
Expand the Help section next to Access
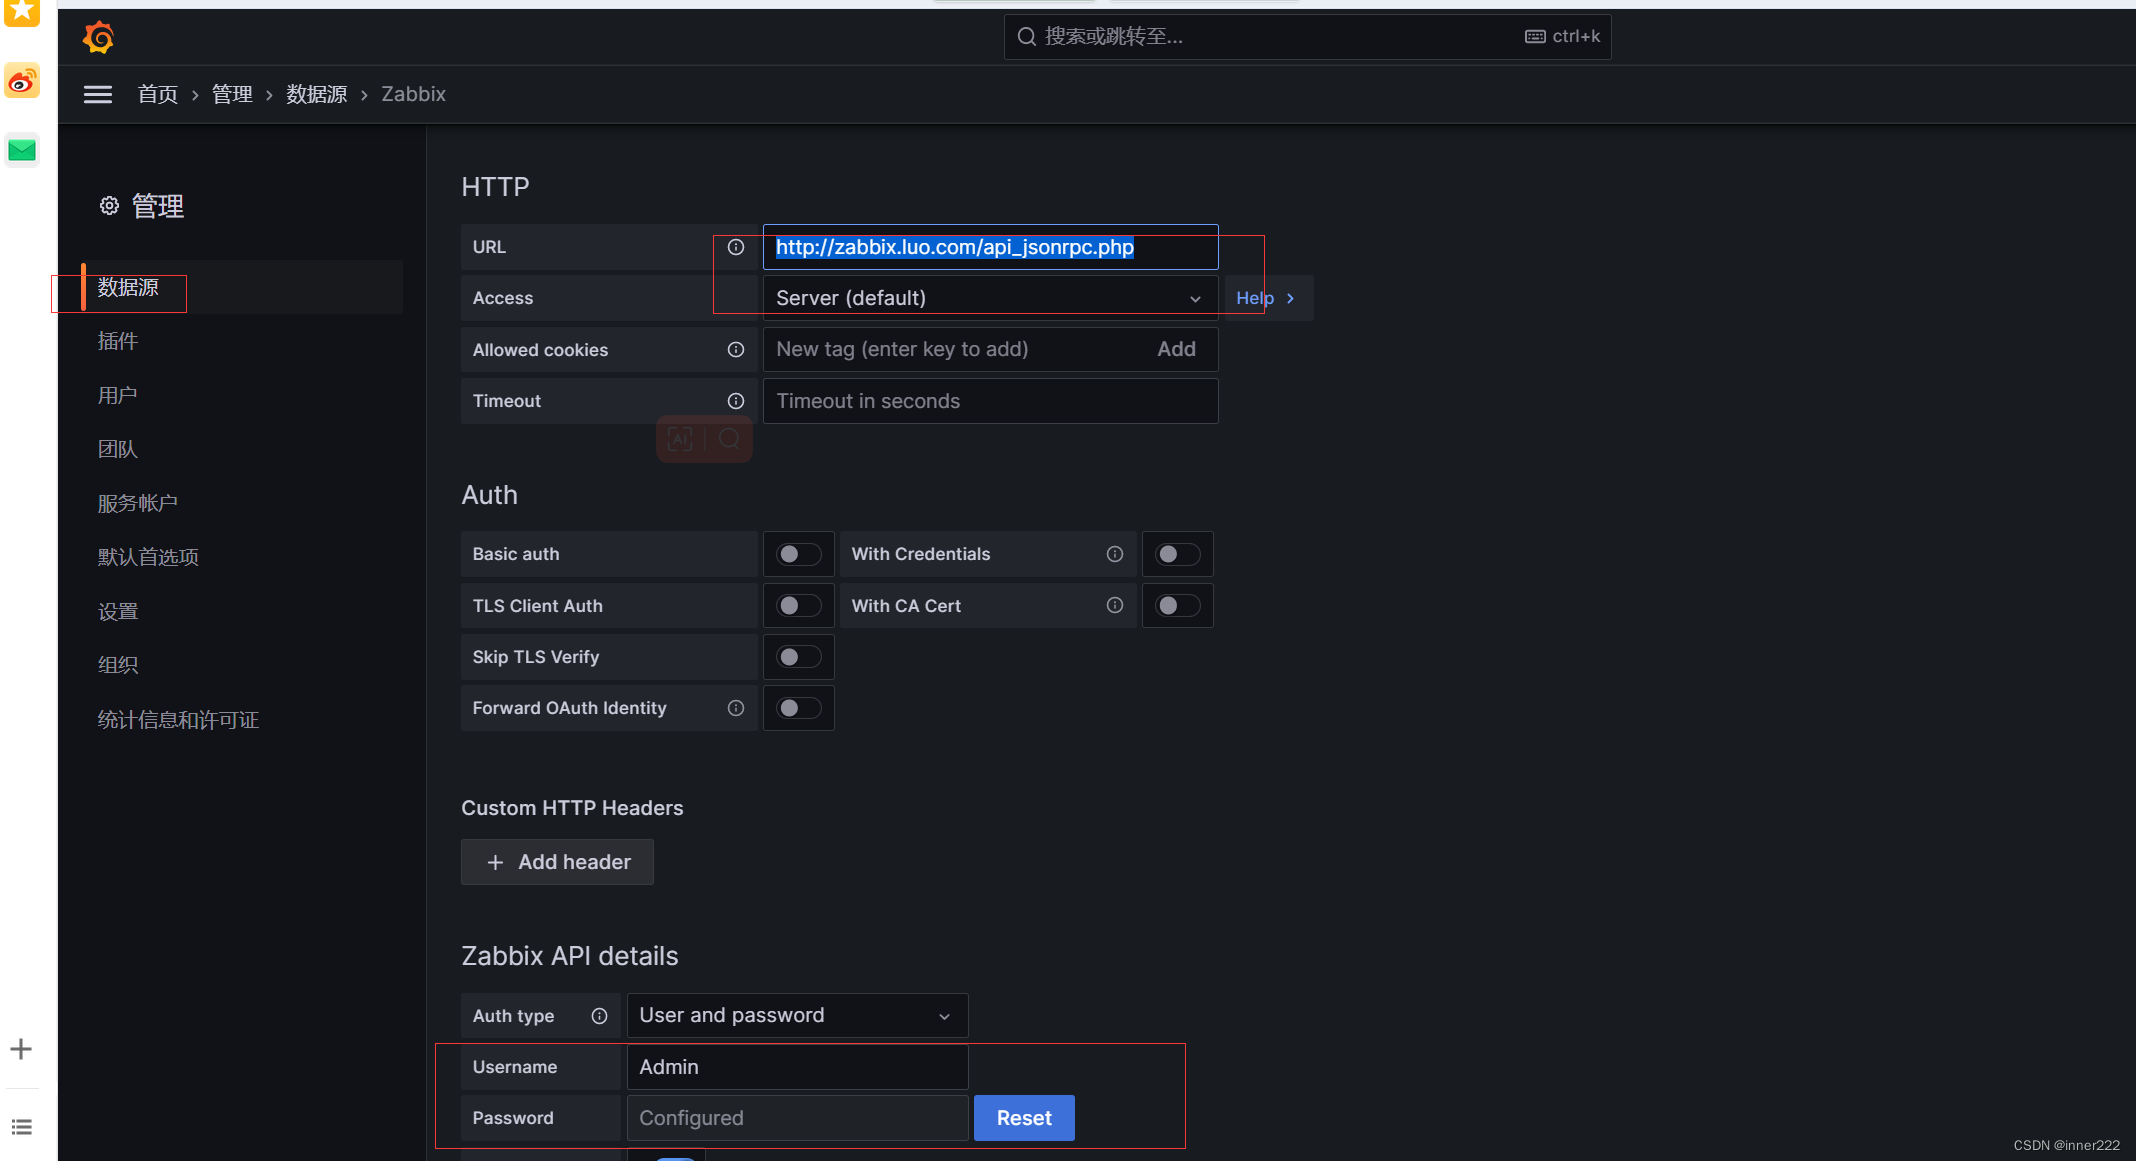(x=1268, y=298)
